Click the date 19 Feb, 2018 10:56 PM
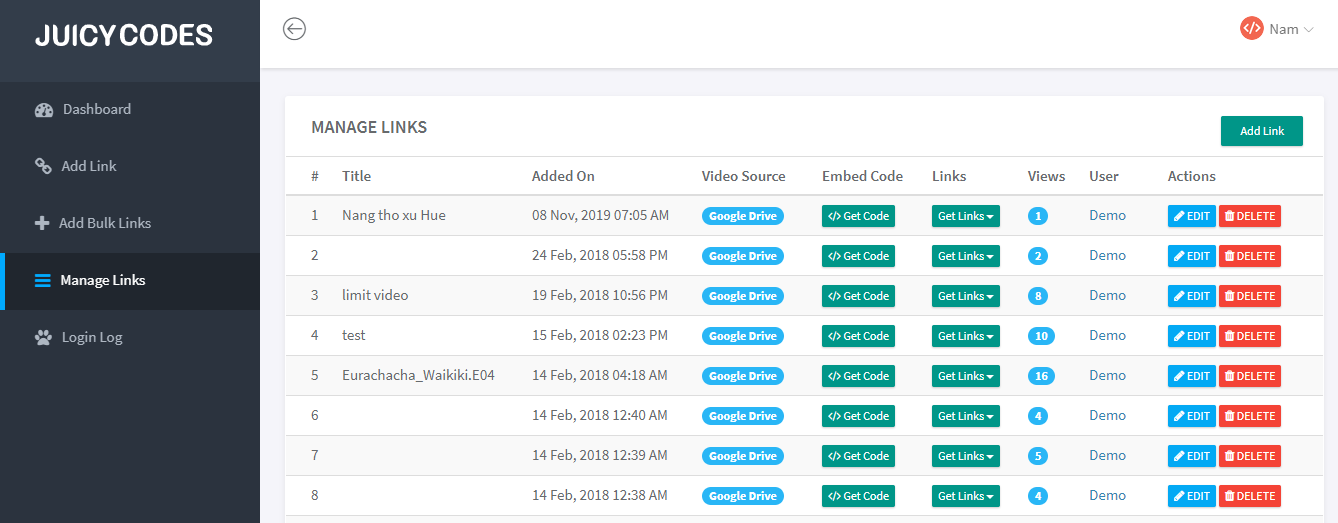The height and width of the screenshot is (523, 1338). (x=600, y=295)
